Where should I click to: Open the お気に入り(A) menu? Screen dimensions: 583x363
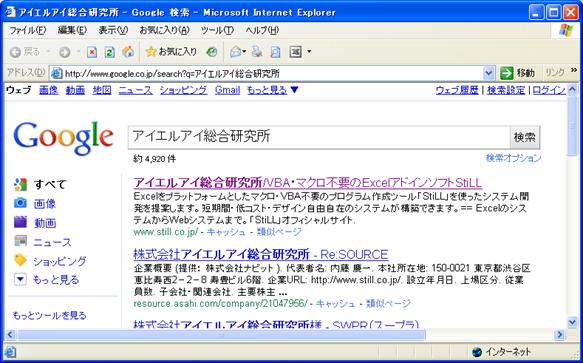click(x=165, y=30)
